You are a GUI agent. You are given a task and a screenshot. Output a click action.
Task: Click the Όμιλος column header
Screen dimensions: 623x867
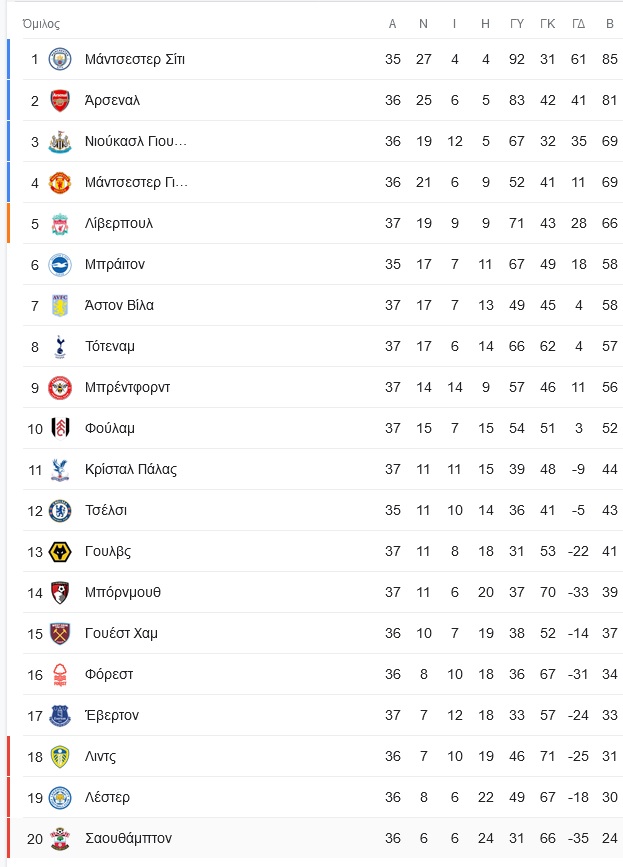41,24
